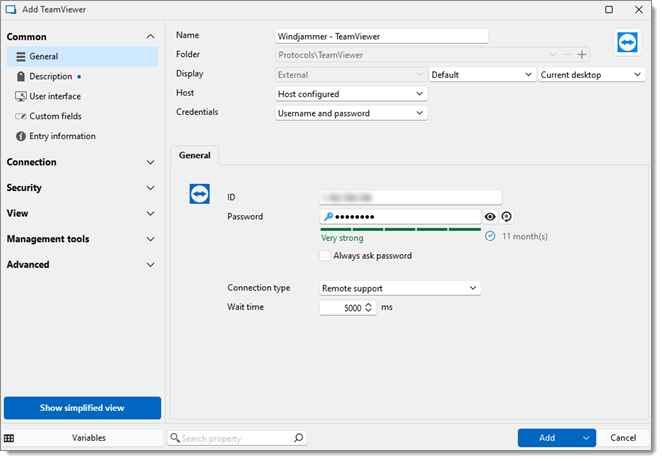This screenshot has height=461, width=662.
Task: Enable Always ask password checkbox
Action: coord(325,256)
